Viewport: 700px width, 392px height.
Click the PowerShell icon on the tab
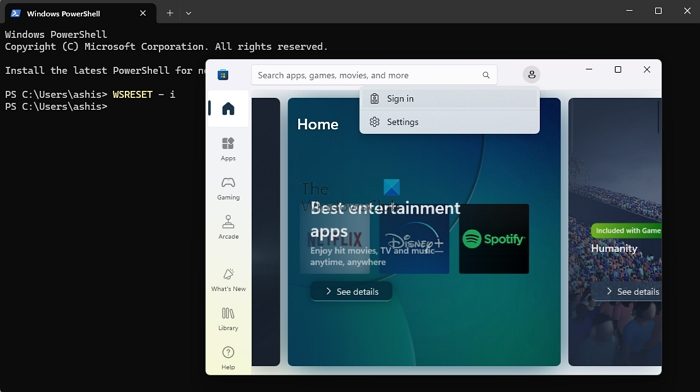click(16, 13)
